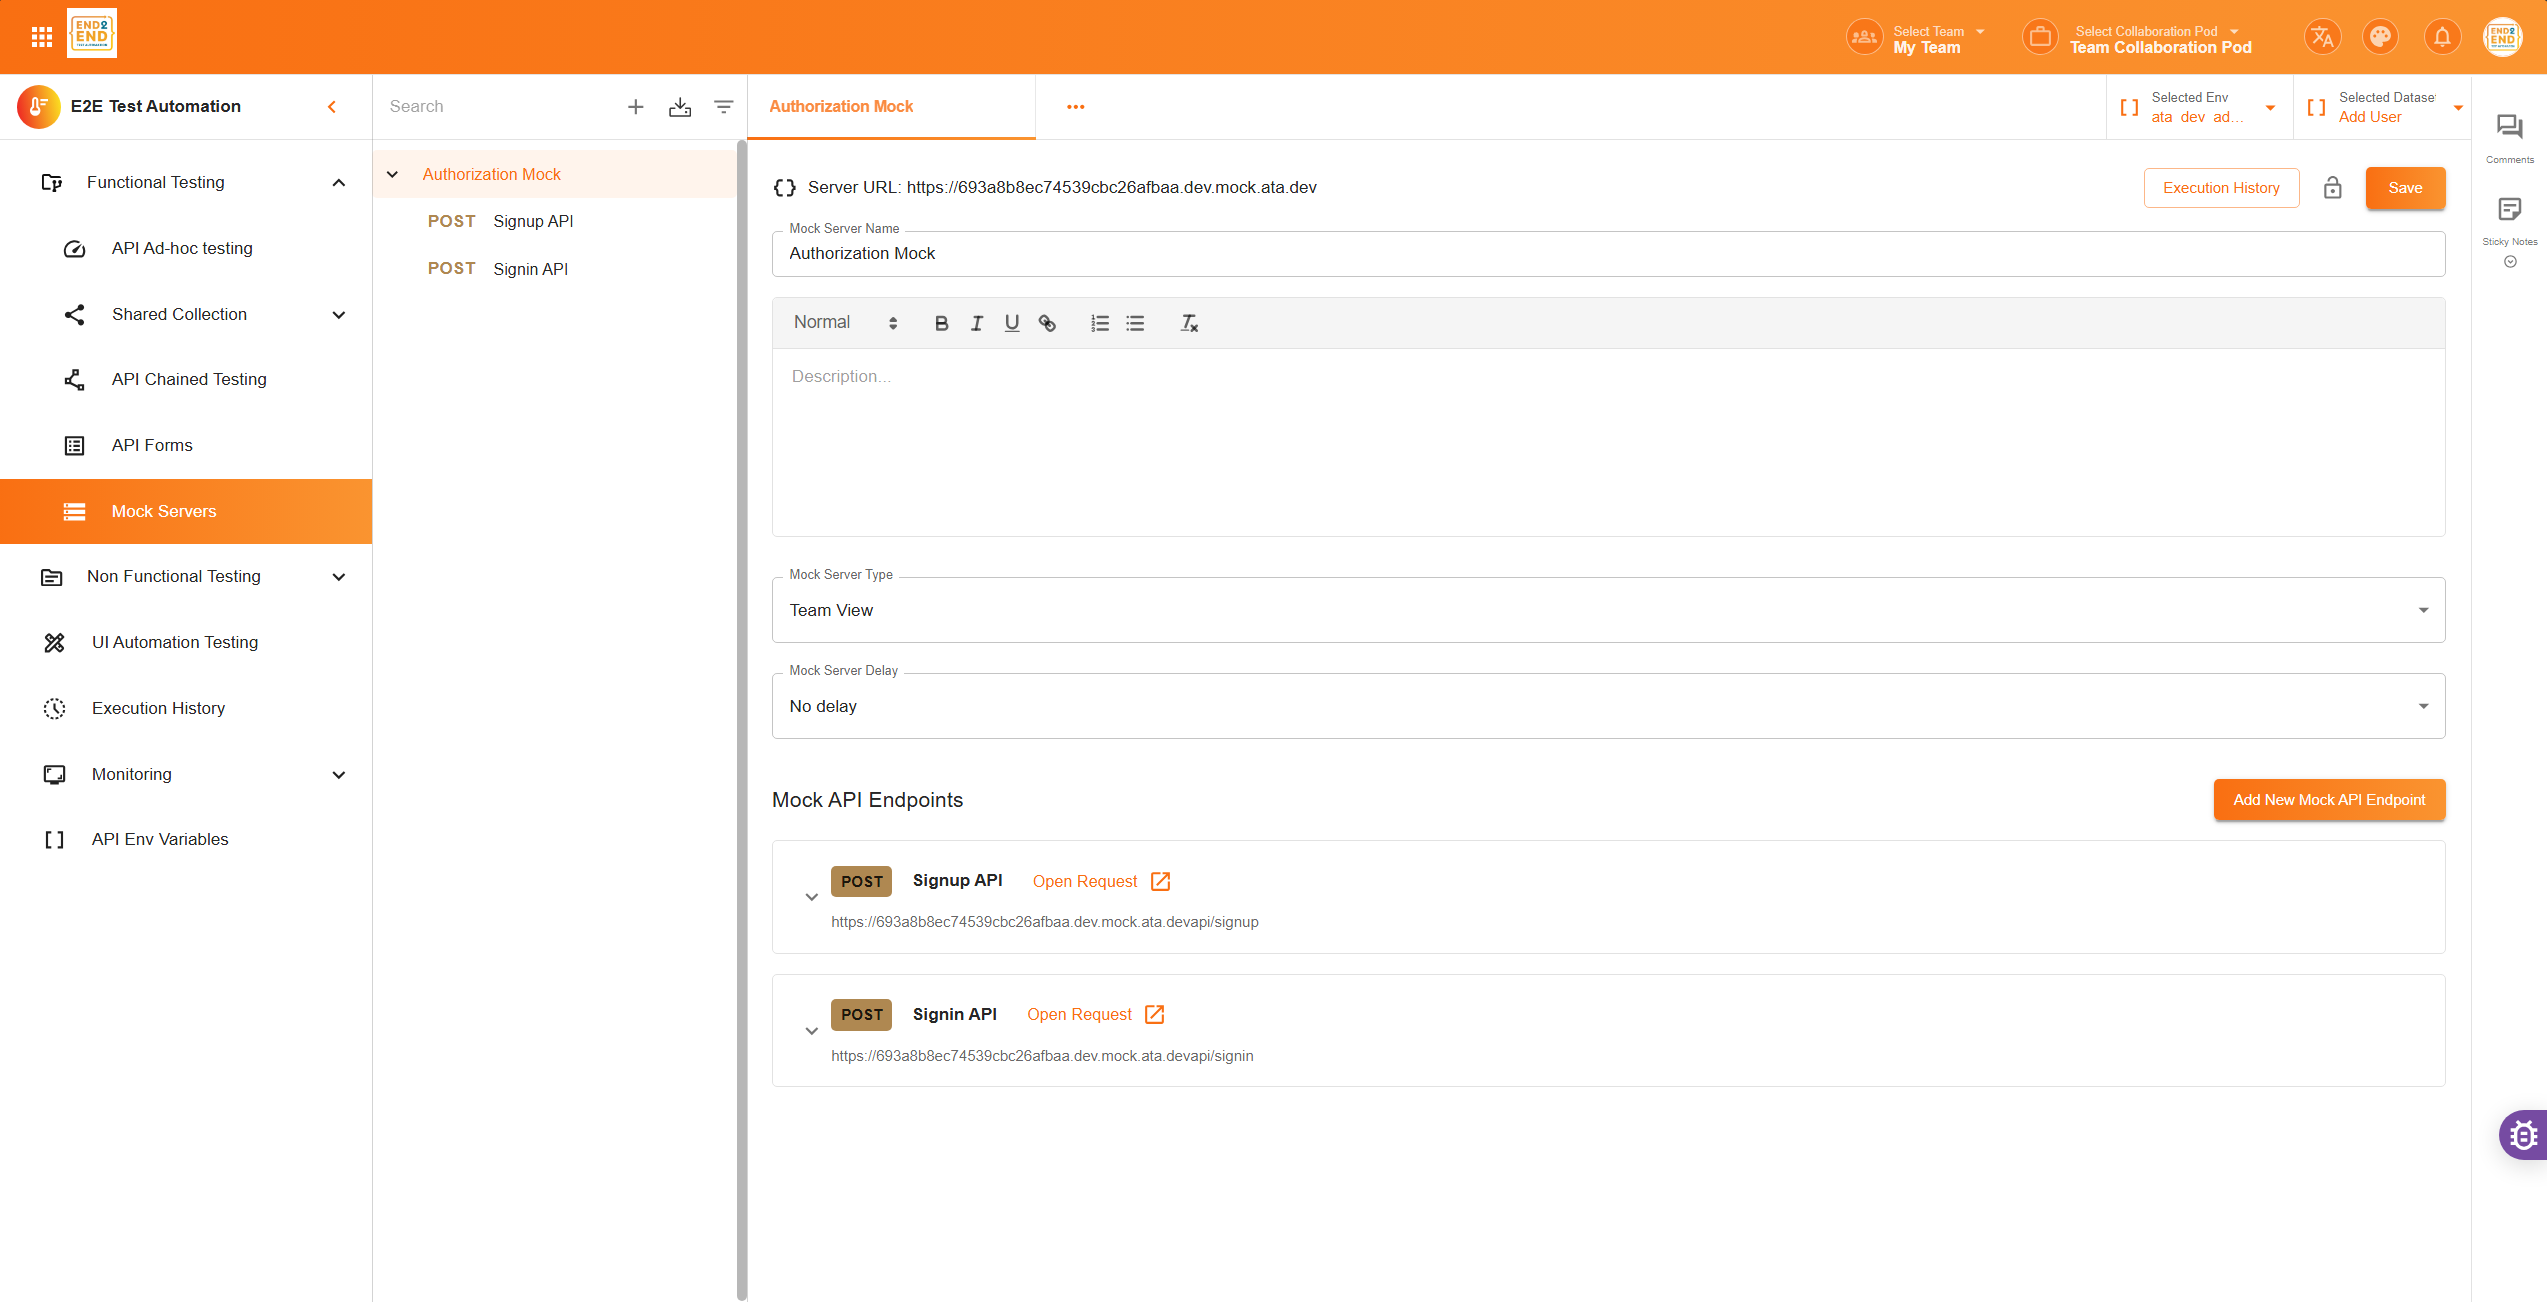
Task: Open the app grid launcher icon
Action: point(41,37)
